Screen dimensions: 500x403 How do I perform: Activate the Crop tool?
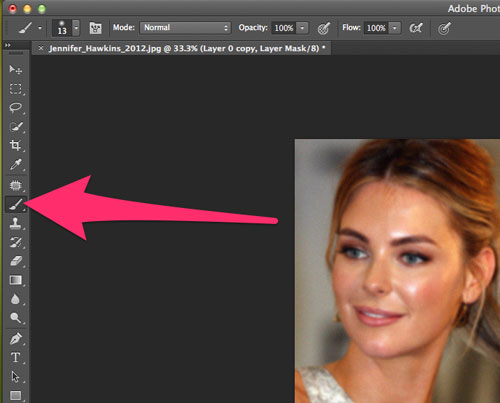(15, 145)
